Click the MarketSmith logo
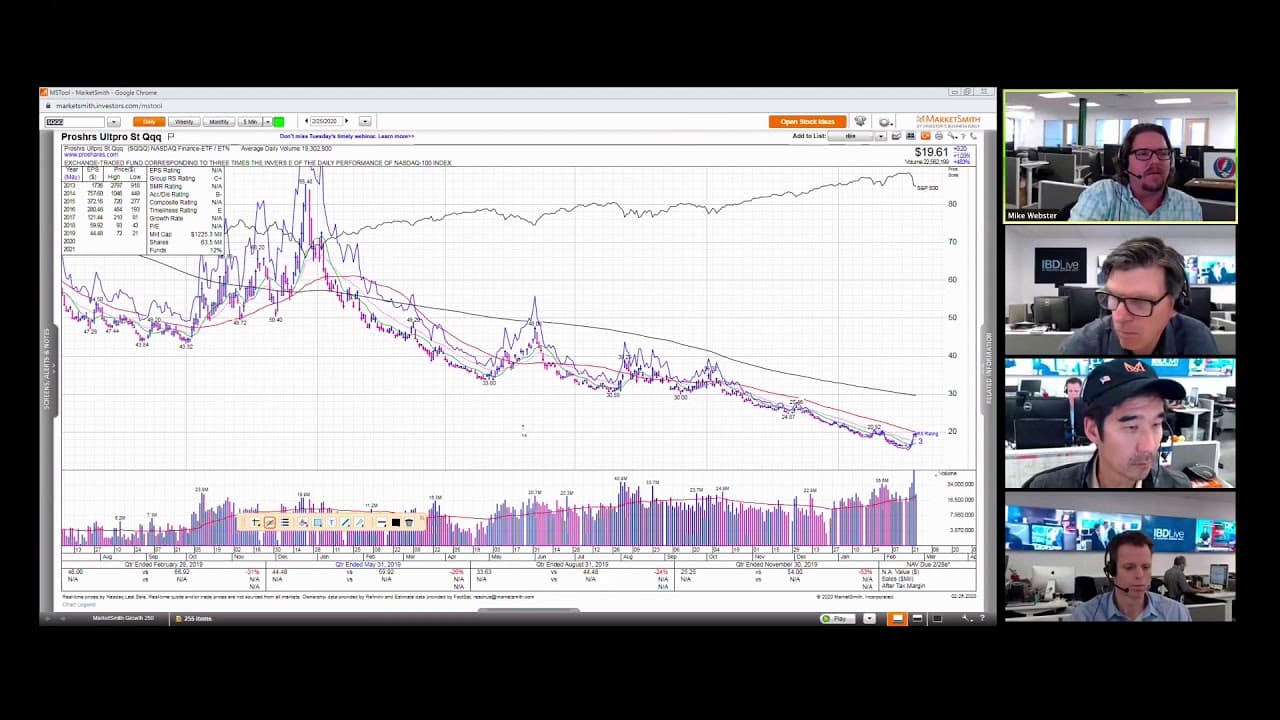 (948, 122)
